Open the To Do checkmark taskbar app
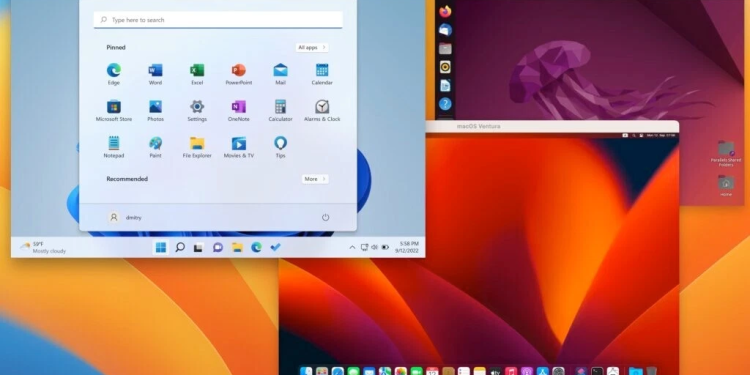The height and width of the screenshot is (375, 750). [x=275, y=247]
